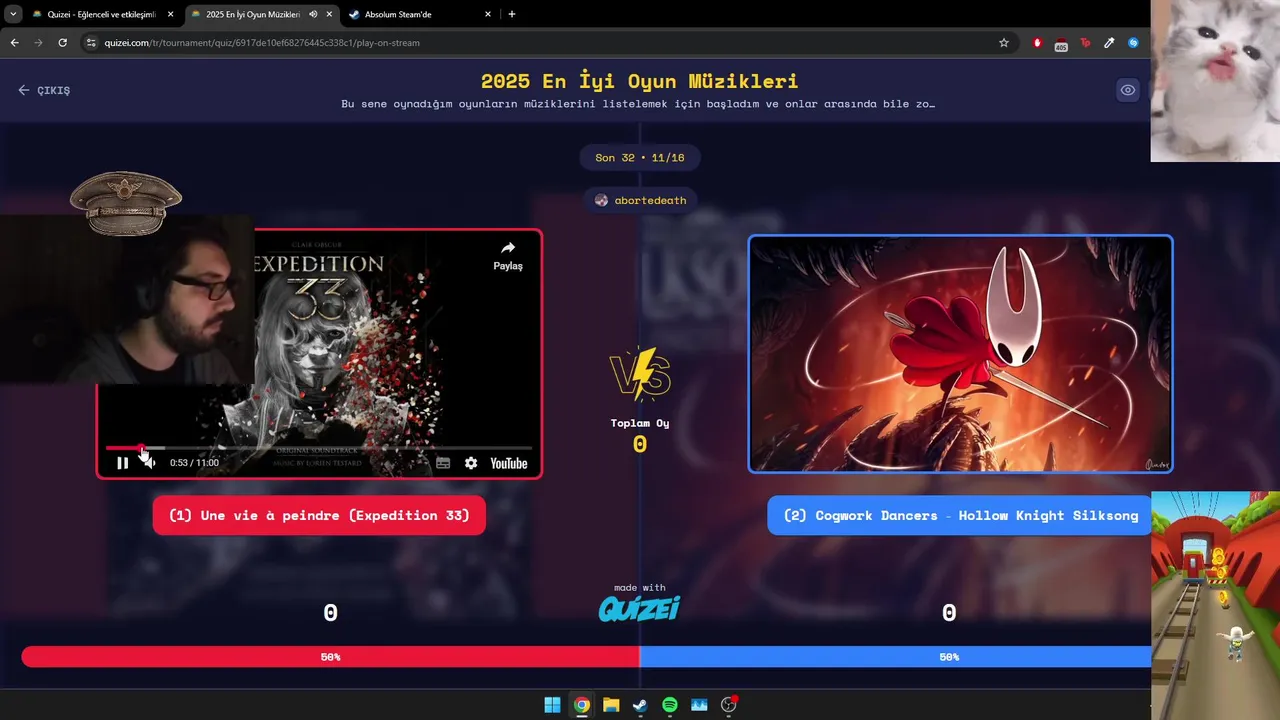Open OBS Studio from the taskbar
This screenshot has height=720, width=1280.
729,705
